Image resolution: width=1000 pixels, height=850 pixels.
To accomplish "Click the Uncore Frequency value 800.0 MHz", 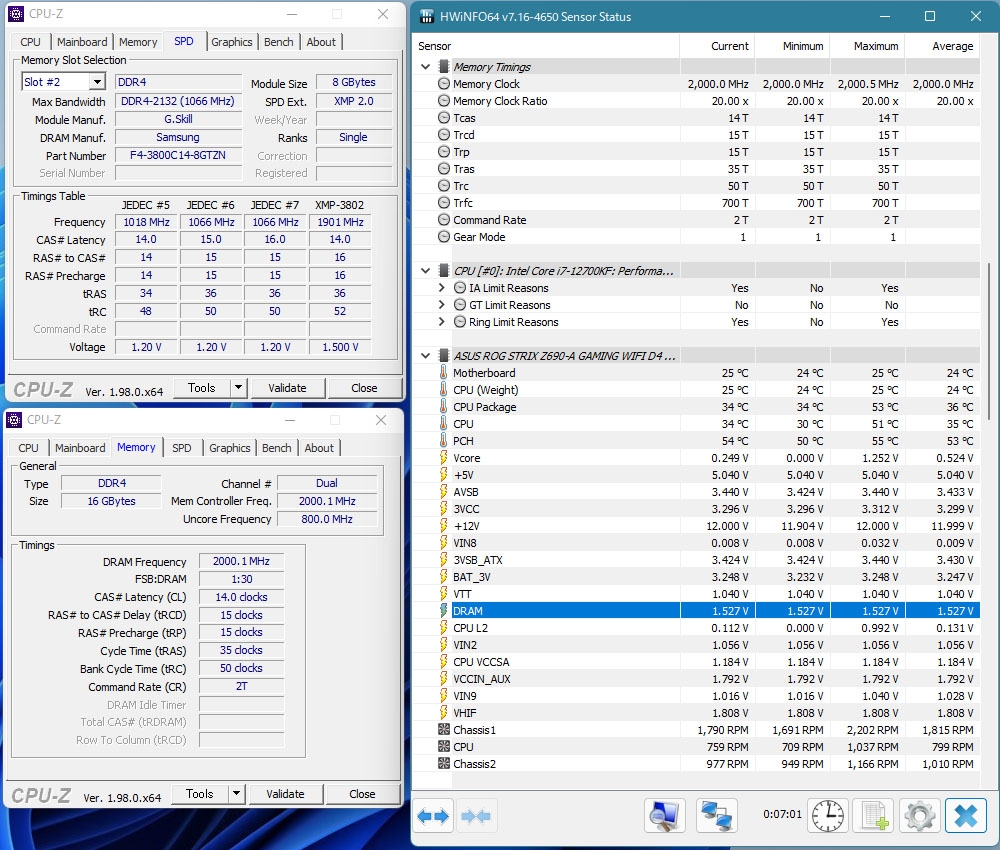I will coord(327,519).
